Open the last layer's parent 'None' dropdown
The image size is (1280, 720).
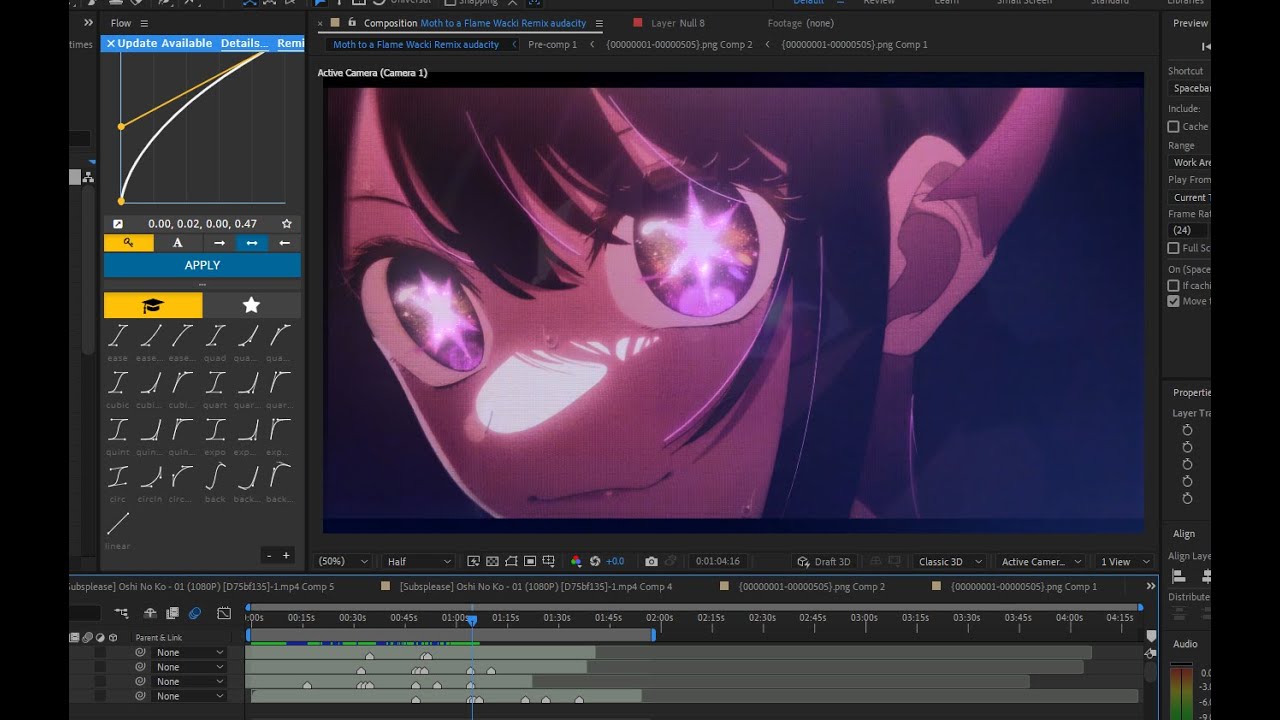tap(190, 696)
